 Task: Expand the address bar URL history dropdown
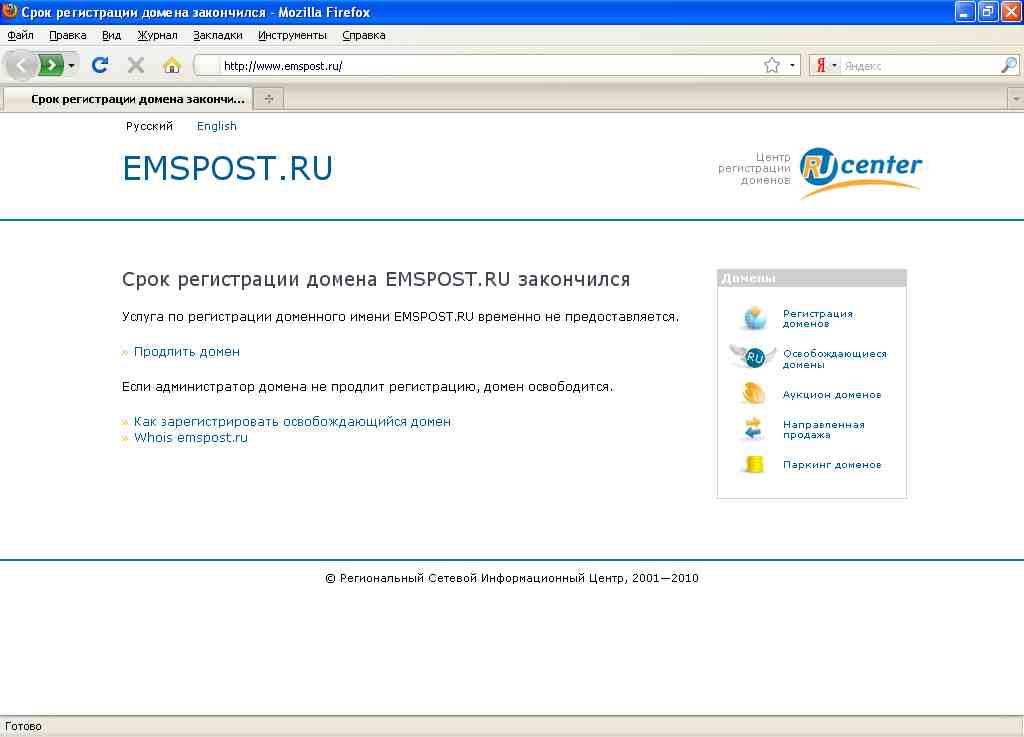tap(793, 65)
